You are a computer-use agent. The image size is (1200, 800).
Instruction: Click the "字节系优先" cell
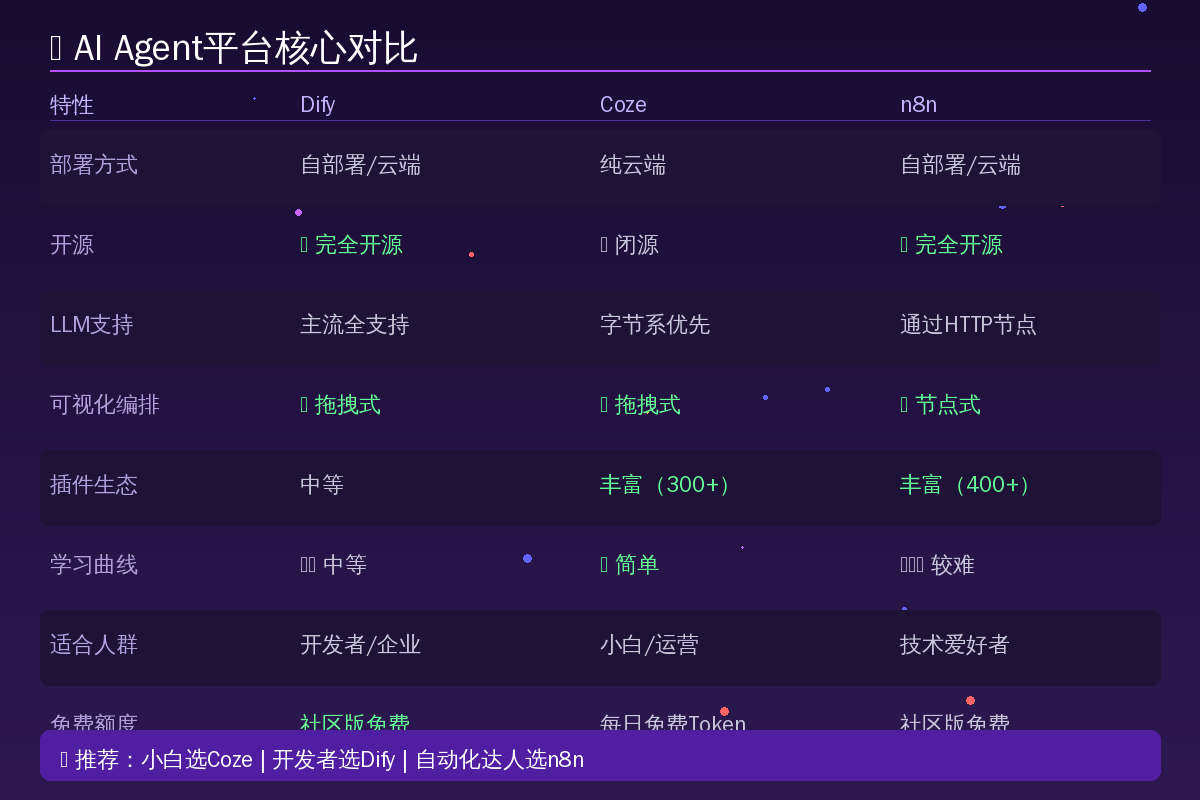click(655, 324)
